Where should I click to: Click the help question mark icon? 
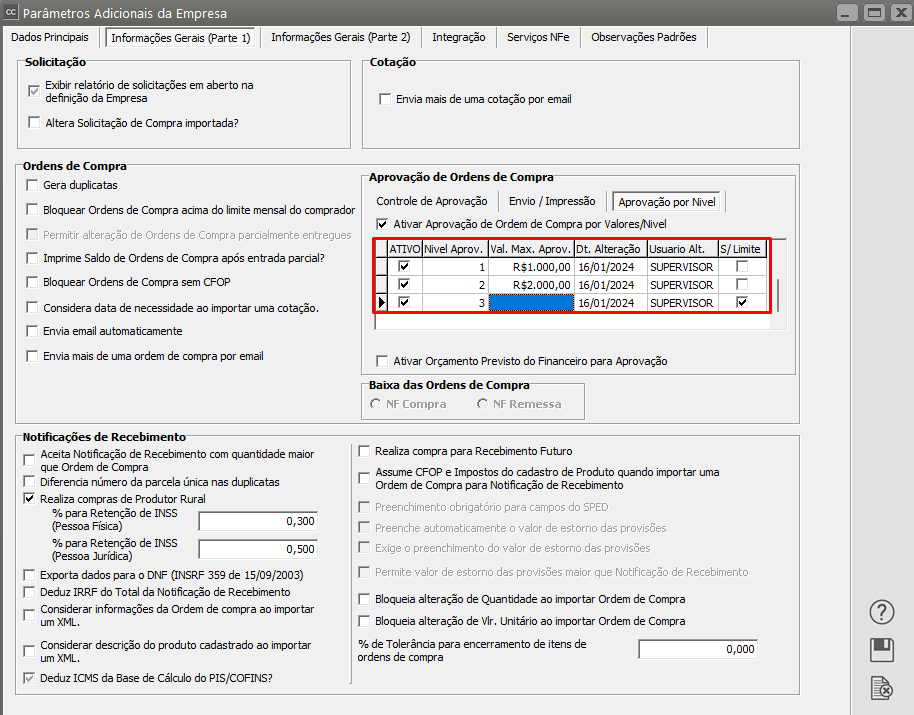point(881,612)
